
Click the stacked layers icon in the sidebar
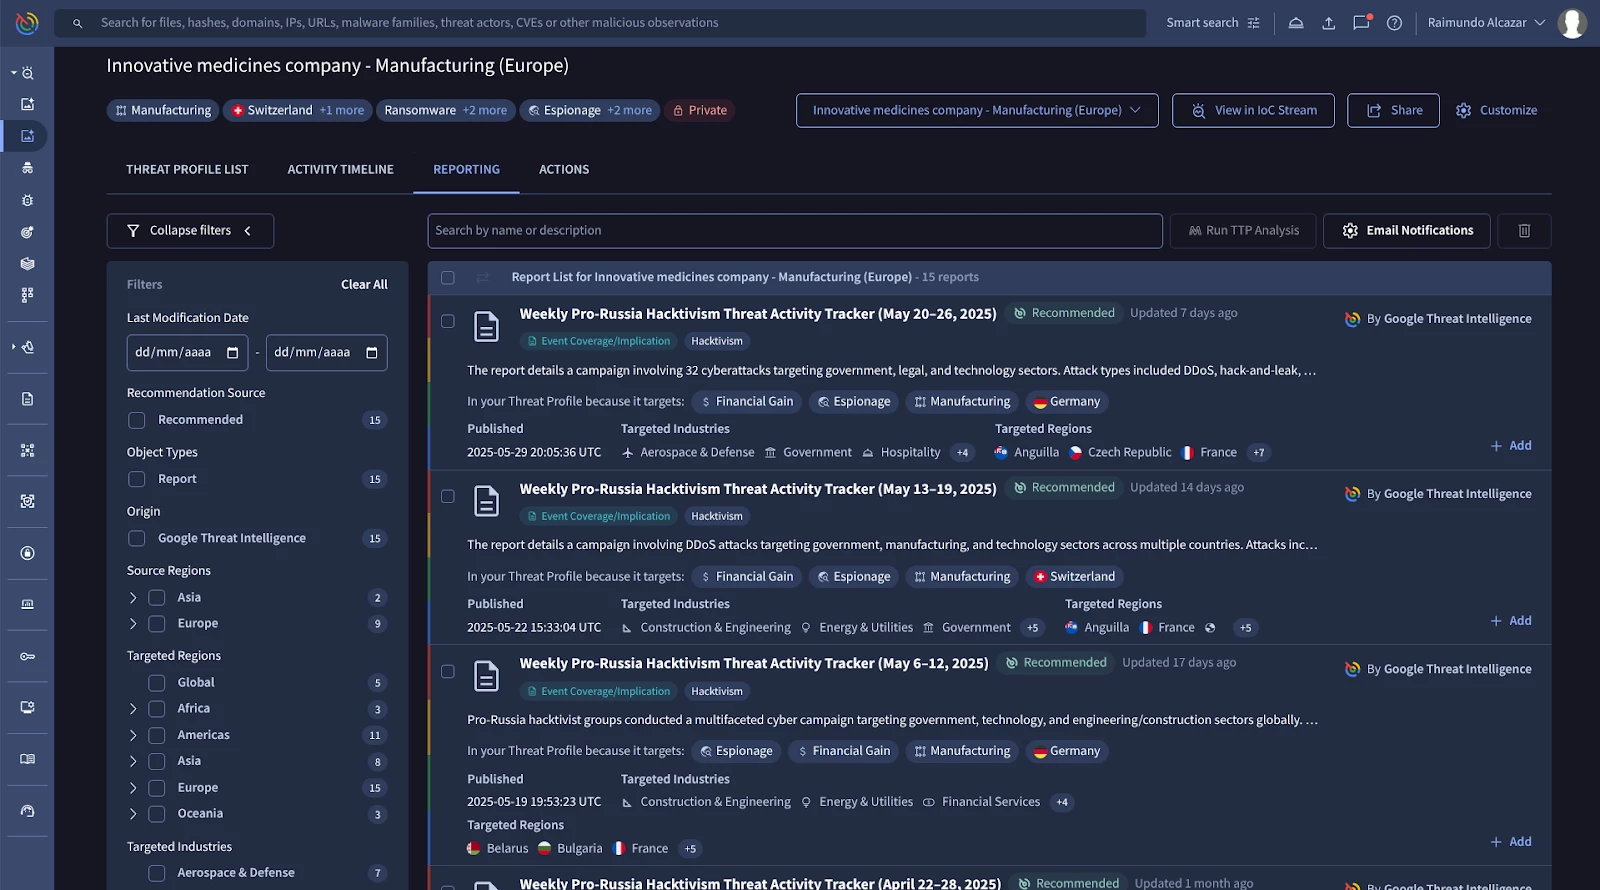(x=27, y=264)
